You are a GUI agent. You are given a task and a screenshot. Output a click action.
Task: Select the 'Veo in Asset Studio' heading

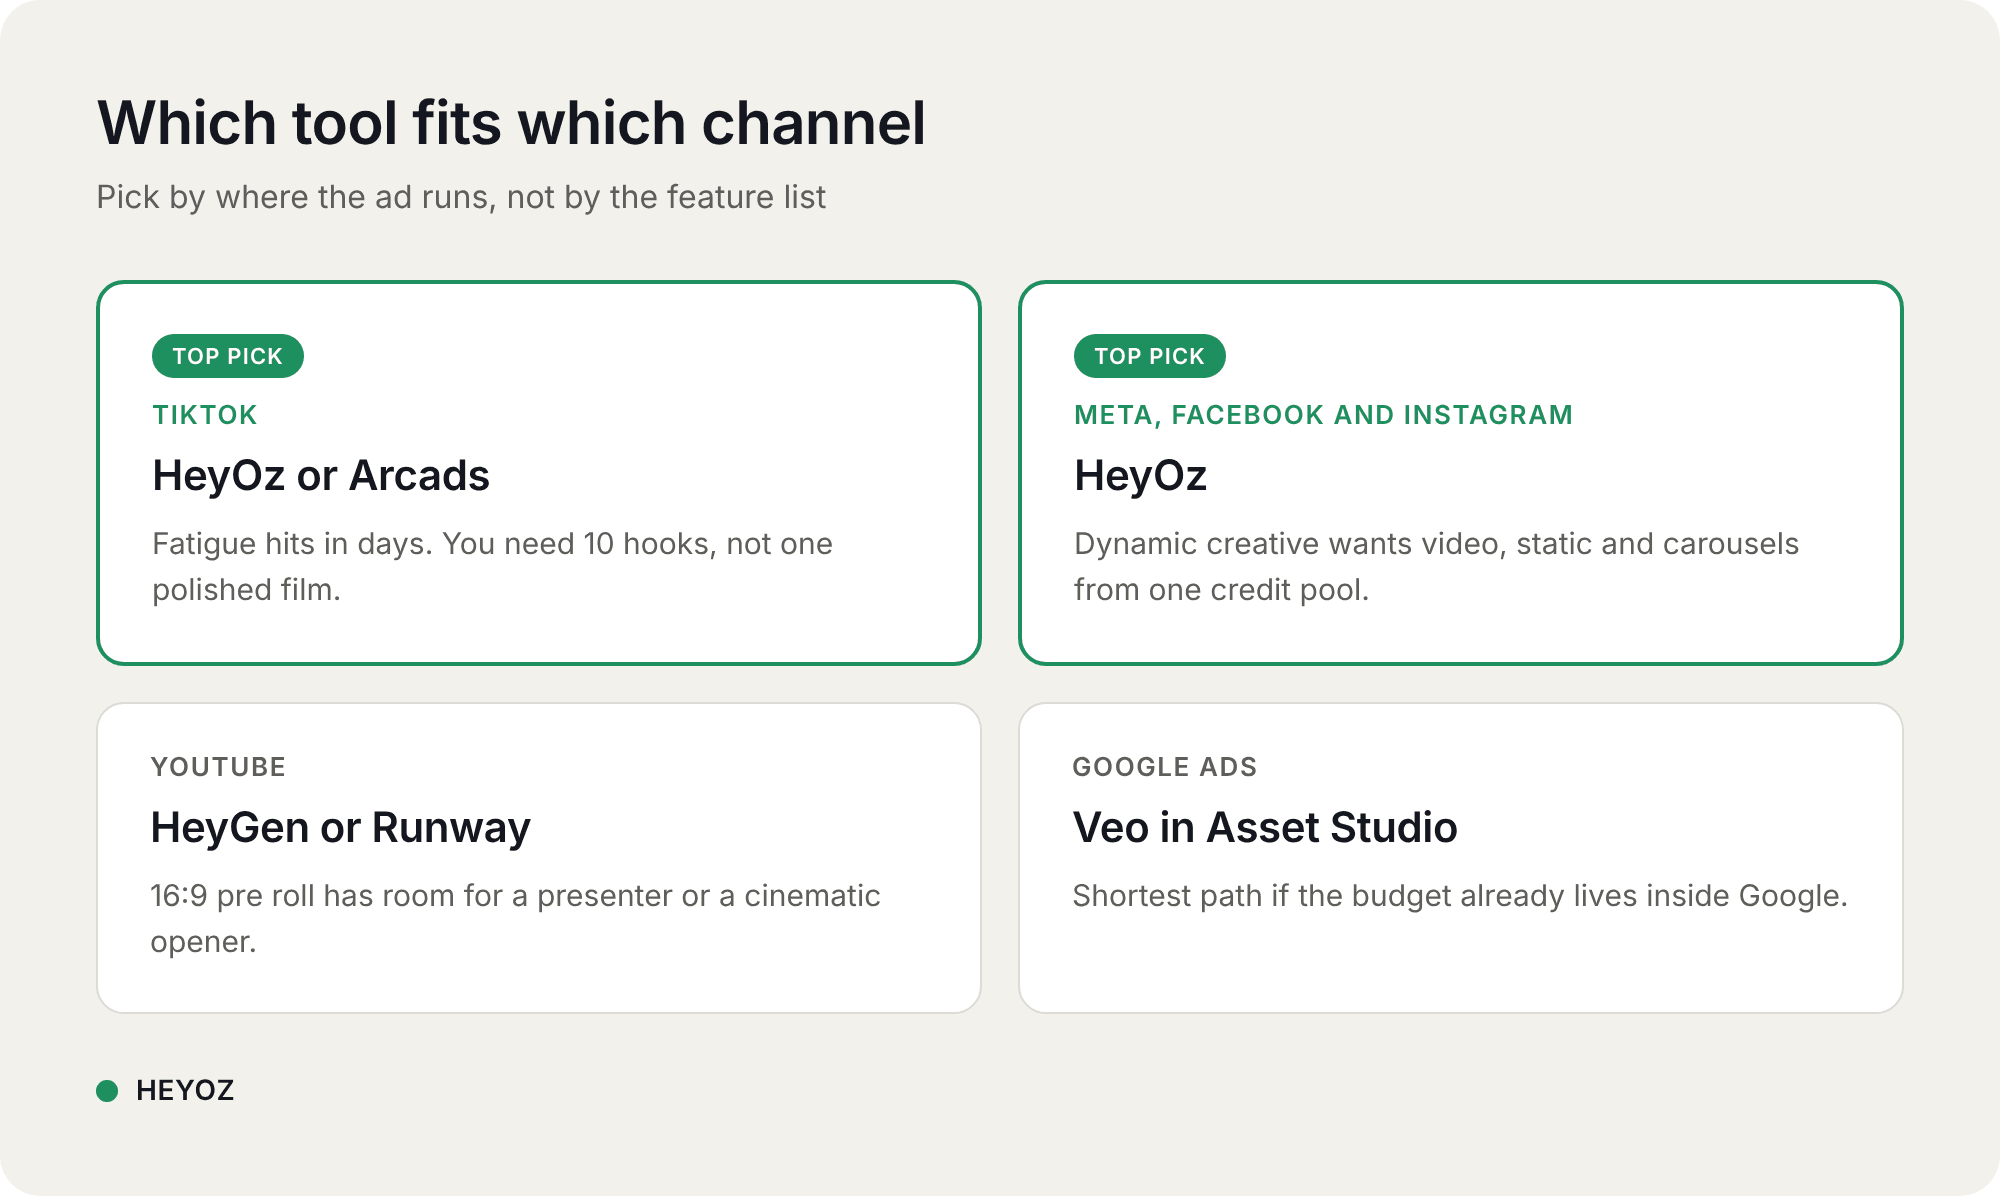(x=1265, y=828)
